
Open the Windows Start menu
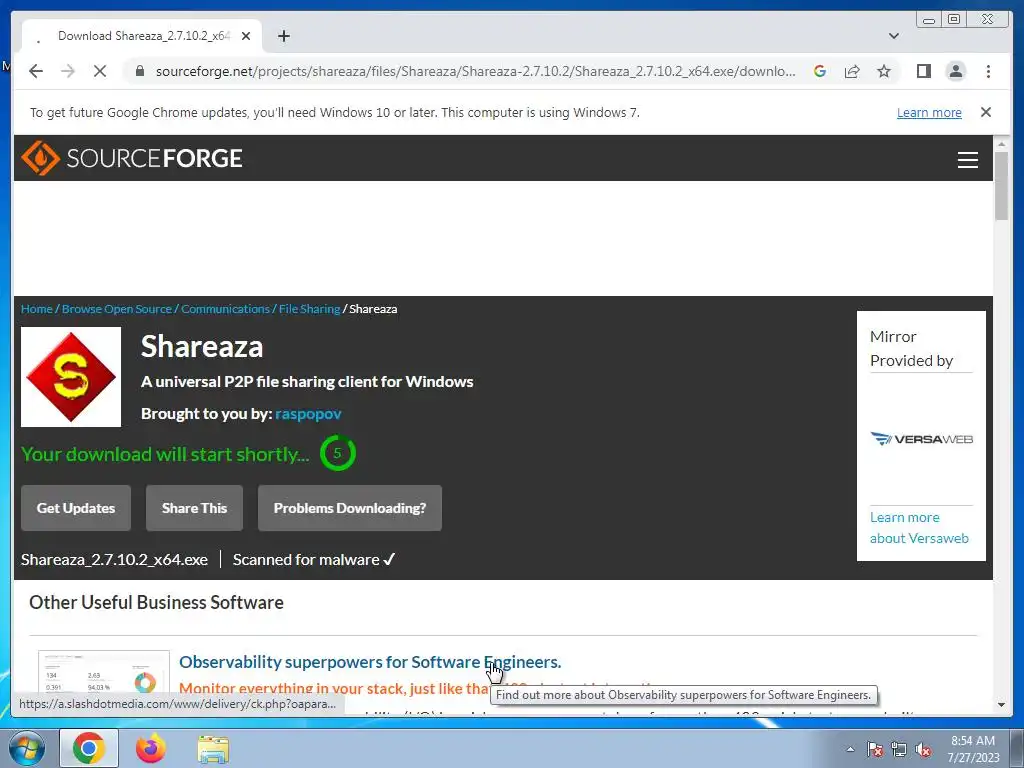pos(25,748)
